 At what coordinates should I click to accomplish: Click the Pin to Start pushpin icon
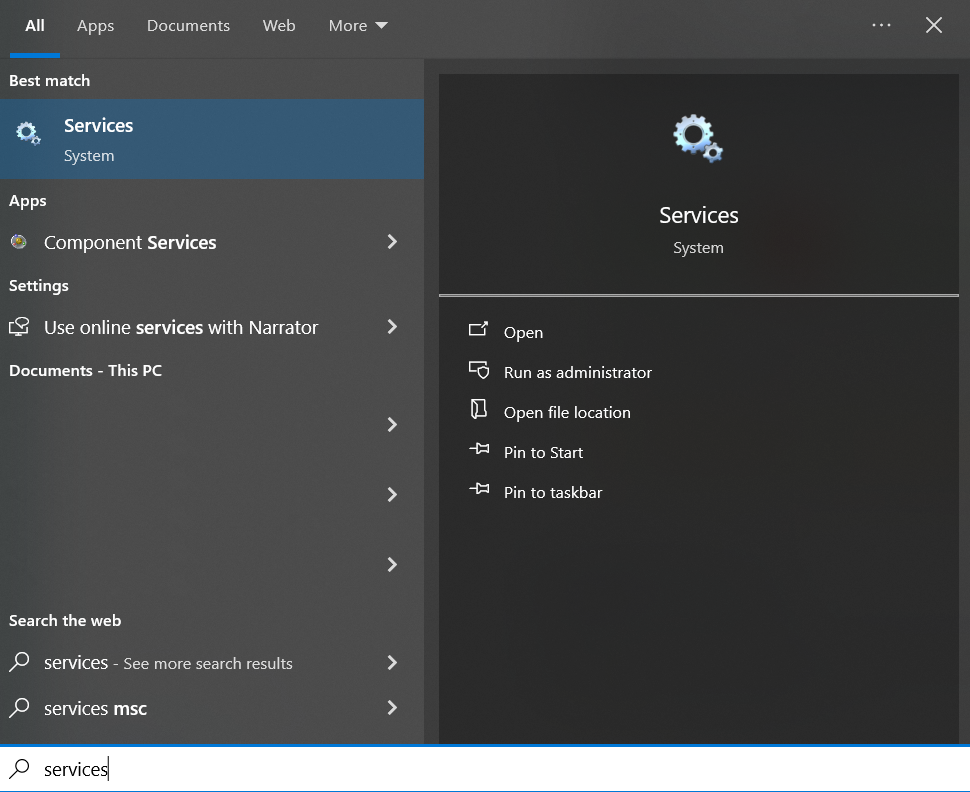click(x=479, y=449)
